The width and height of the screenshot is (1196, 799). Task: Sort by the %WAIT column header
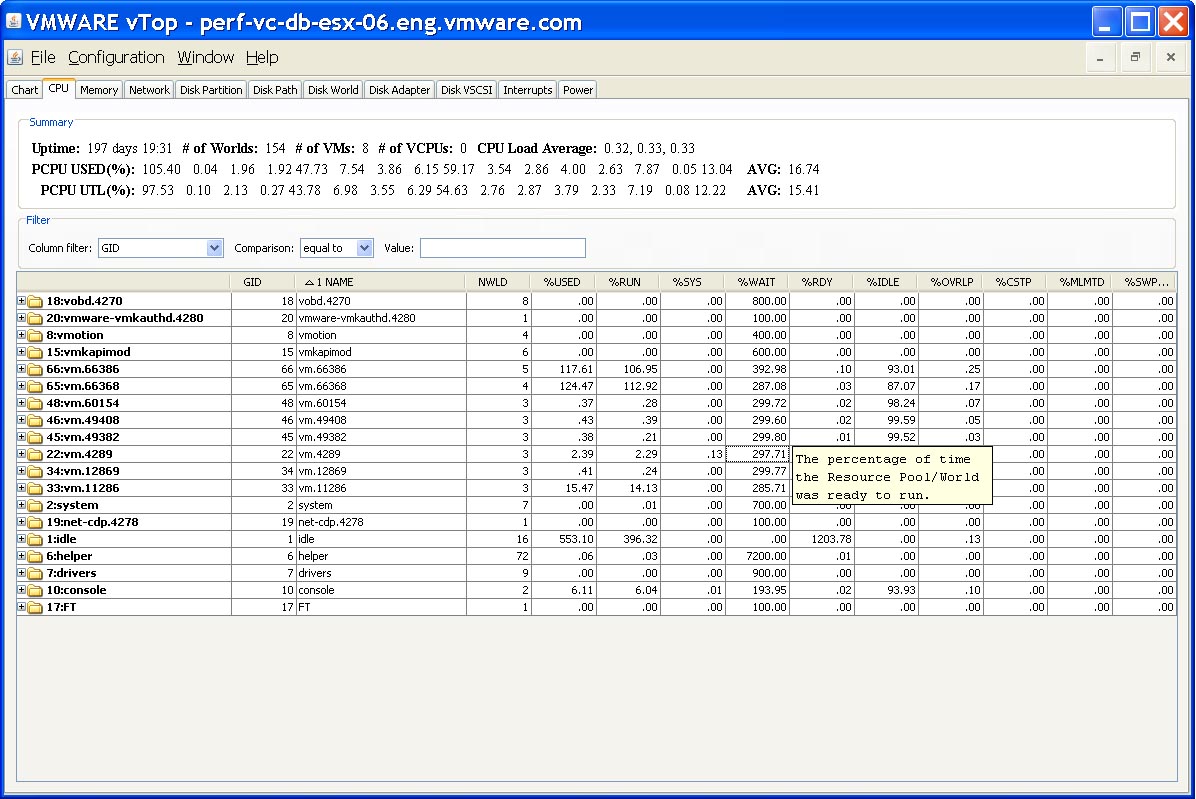click(757, 282)
